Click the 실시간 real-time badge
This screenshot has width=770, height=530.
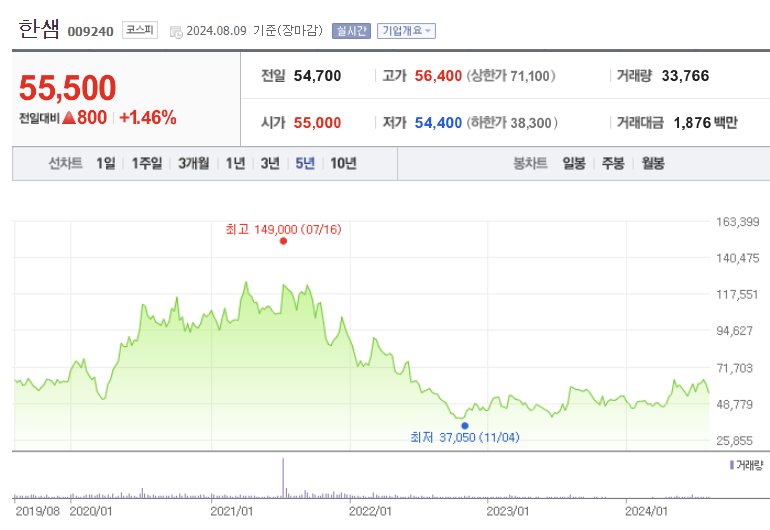pyautogui.click(x=351, y=31)
